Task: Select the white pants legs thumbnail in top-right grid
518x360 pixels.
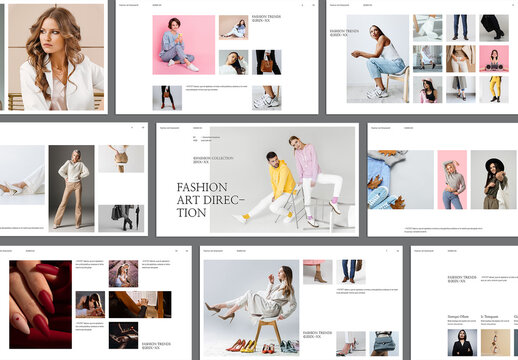Action: 428,28
